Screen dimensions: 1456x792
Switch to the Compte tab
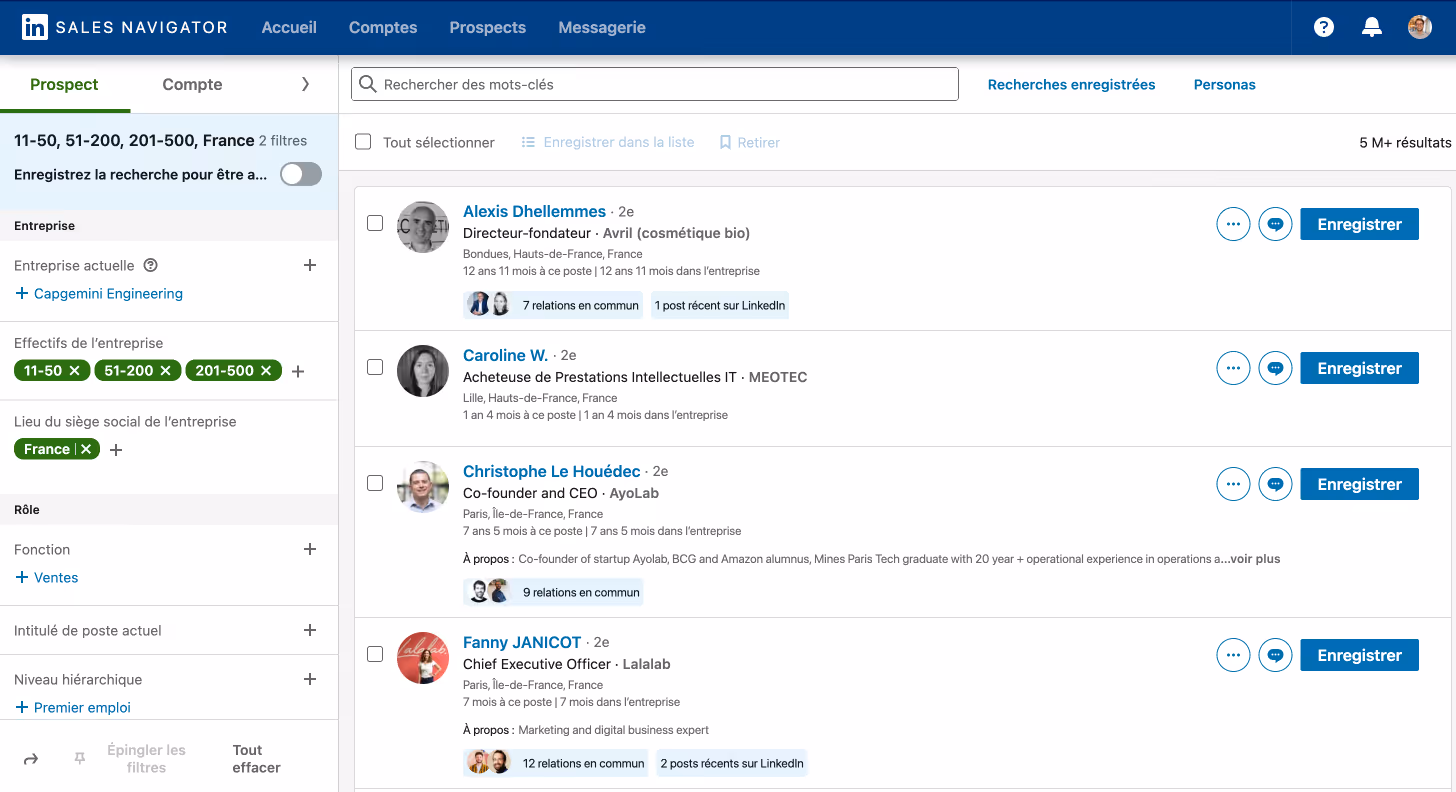coord(192,85)
